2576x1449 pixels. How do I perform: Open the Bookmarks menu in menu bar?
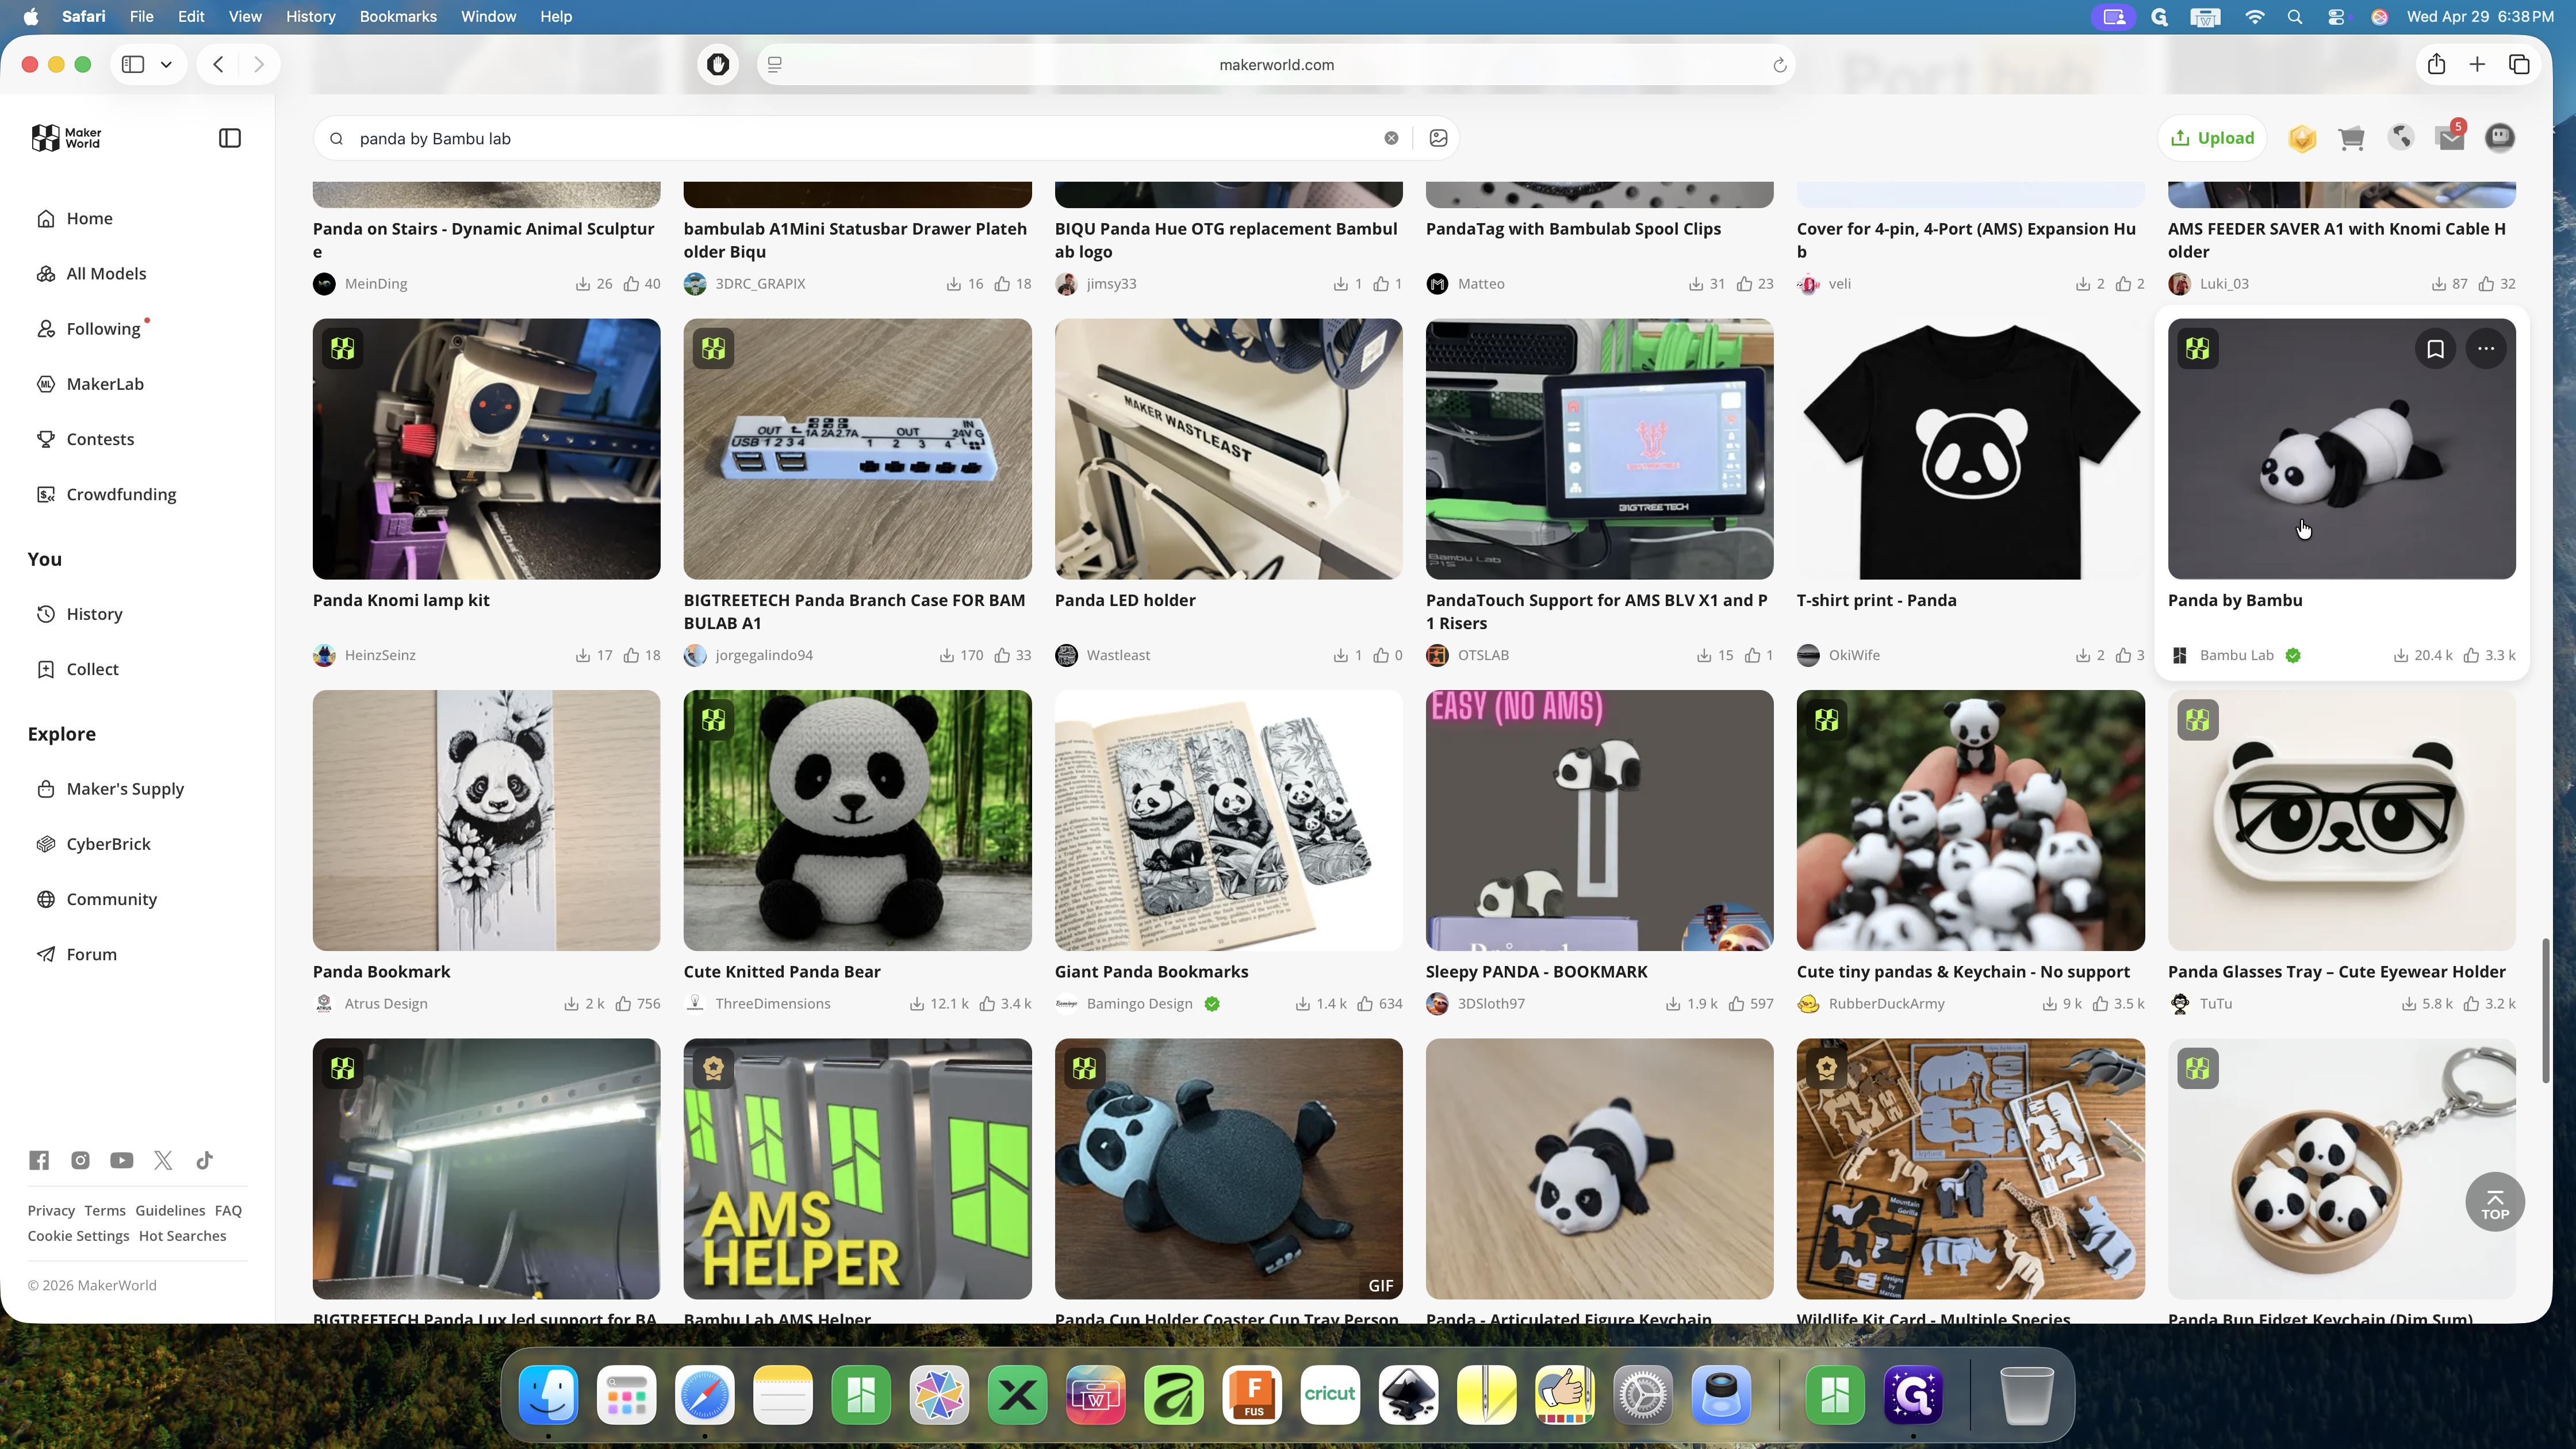[x=398, y=16]
